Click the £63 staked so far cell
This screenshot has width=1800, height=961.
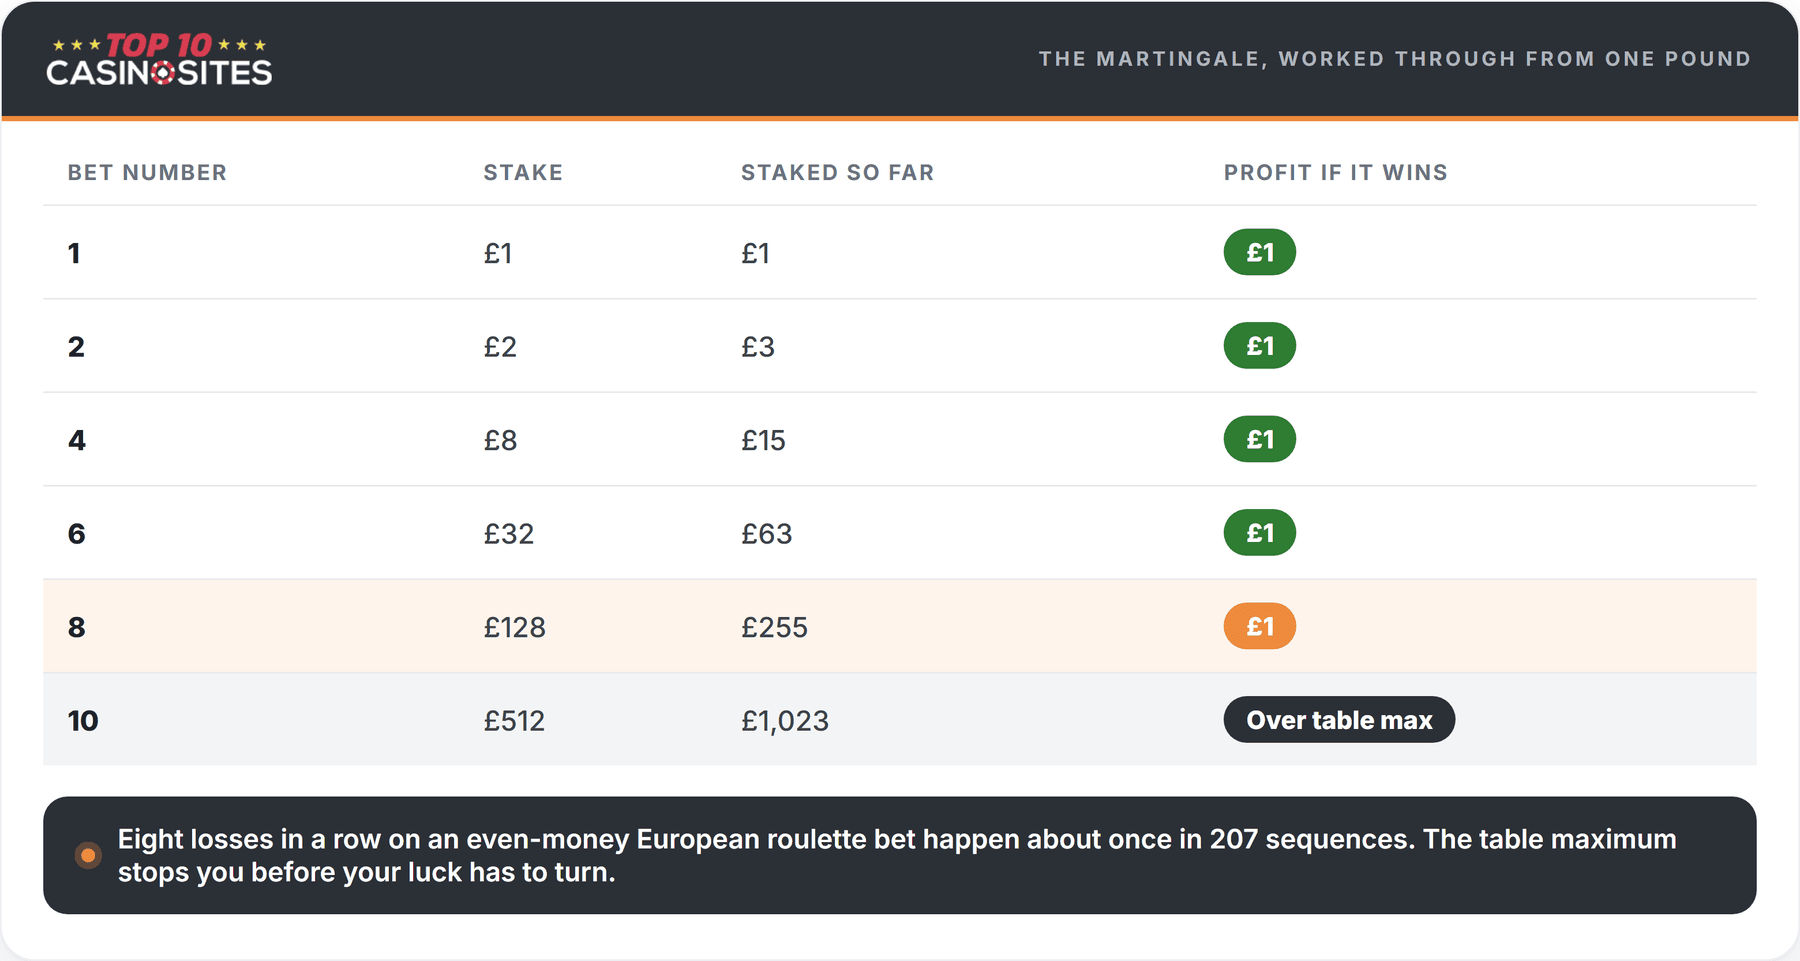[x=766, y=534]
